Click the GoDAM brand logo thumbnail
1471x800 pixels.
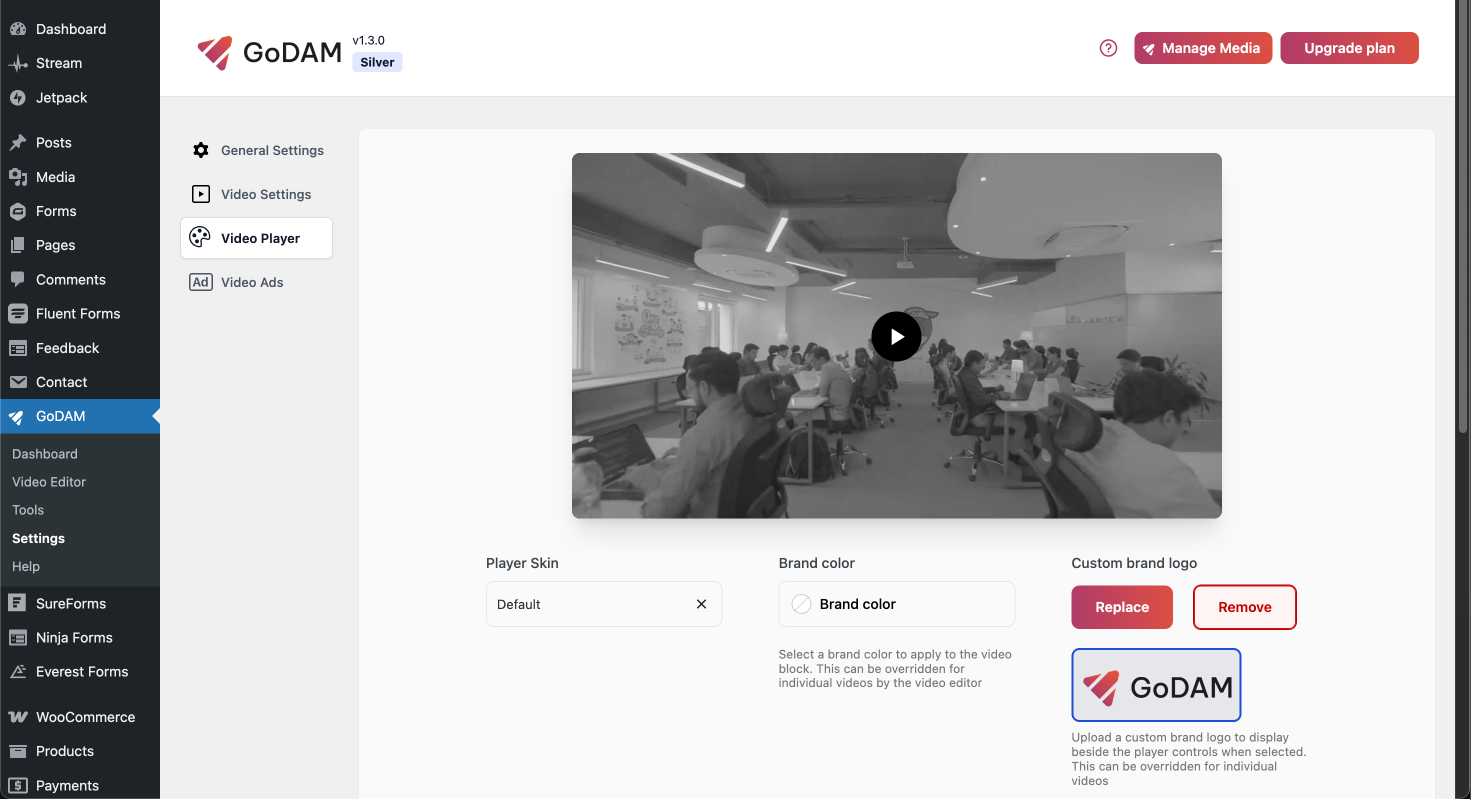pos(1156,685)
